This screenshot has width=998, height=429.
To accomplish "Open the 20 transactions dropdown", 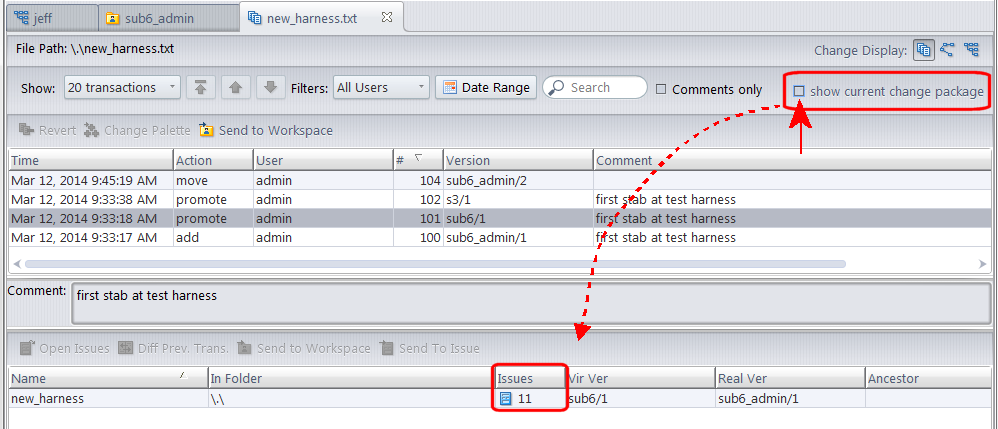I will [x=122, y=88].
